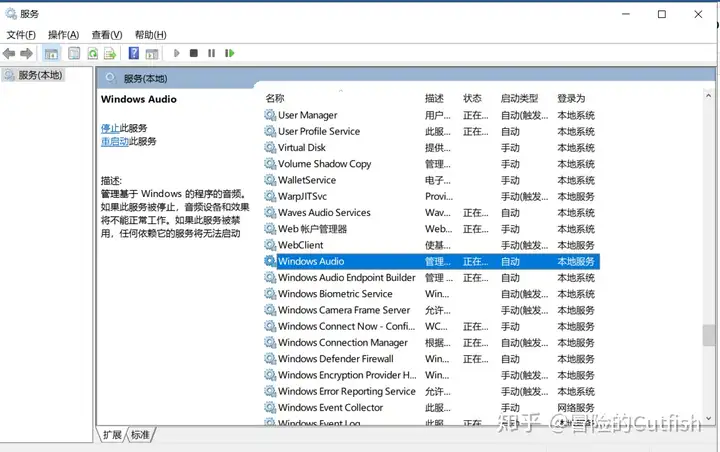Click the scrollbar up arrow
The height and width of the screenshot is (452, 720).
708,96
